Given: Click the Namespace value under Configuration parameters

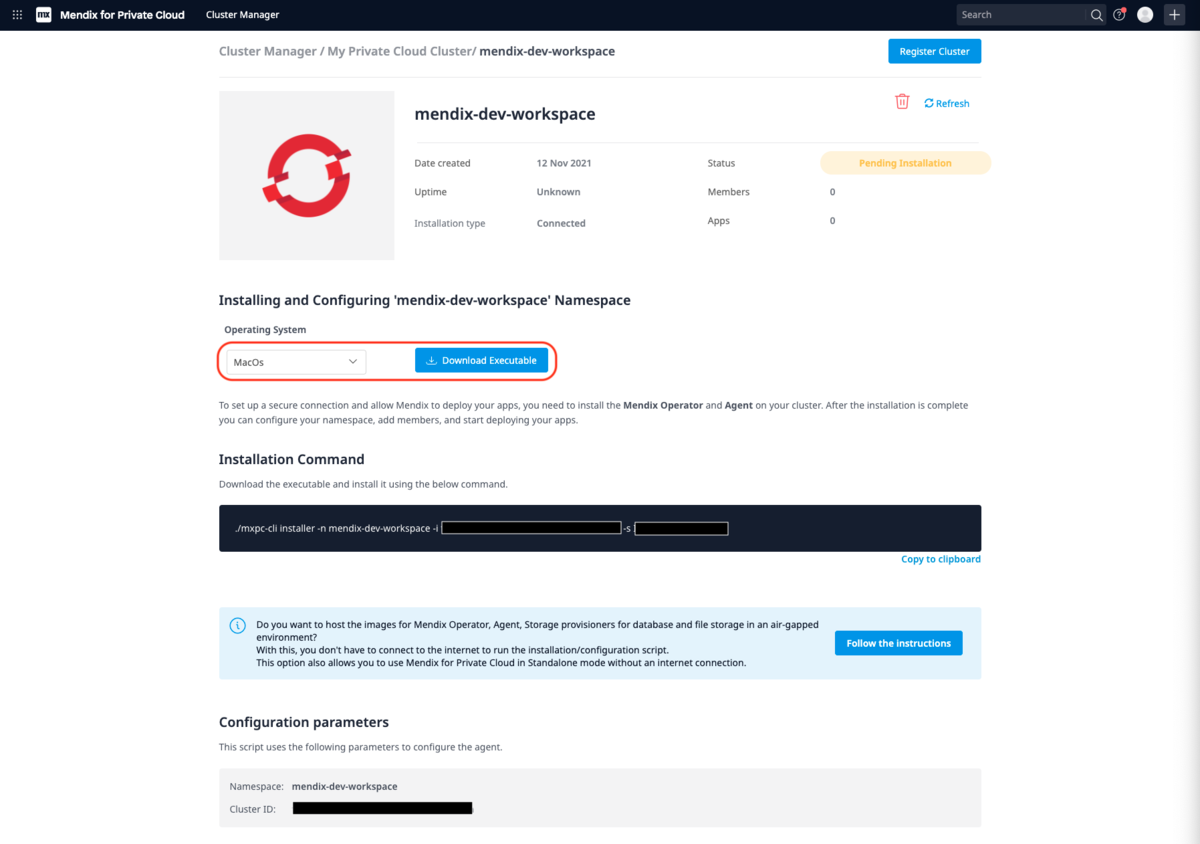Looking at the screenshot, I should click(344, 786).
